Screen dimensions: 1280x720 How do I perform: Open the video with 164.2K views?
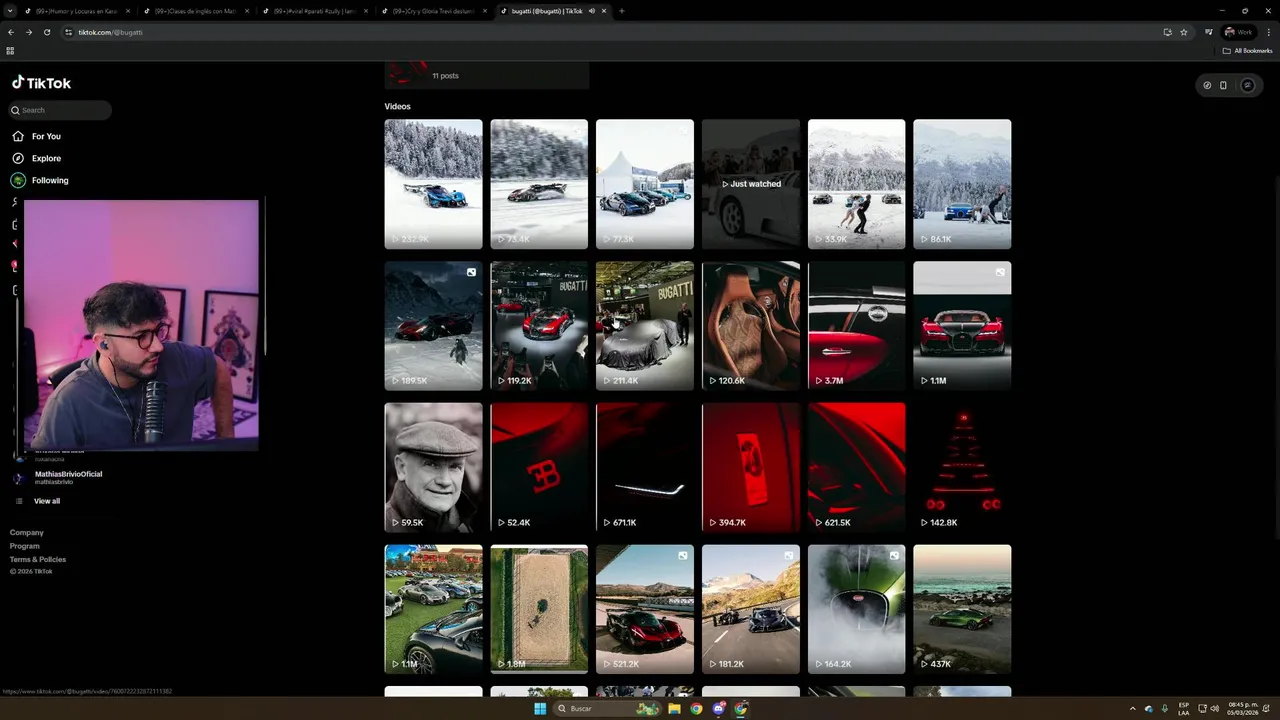click(x=857, y=609)
